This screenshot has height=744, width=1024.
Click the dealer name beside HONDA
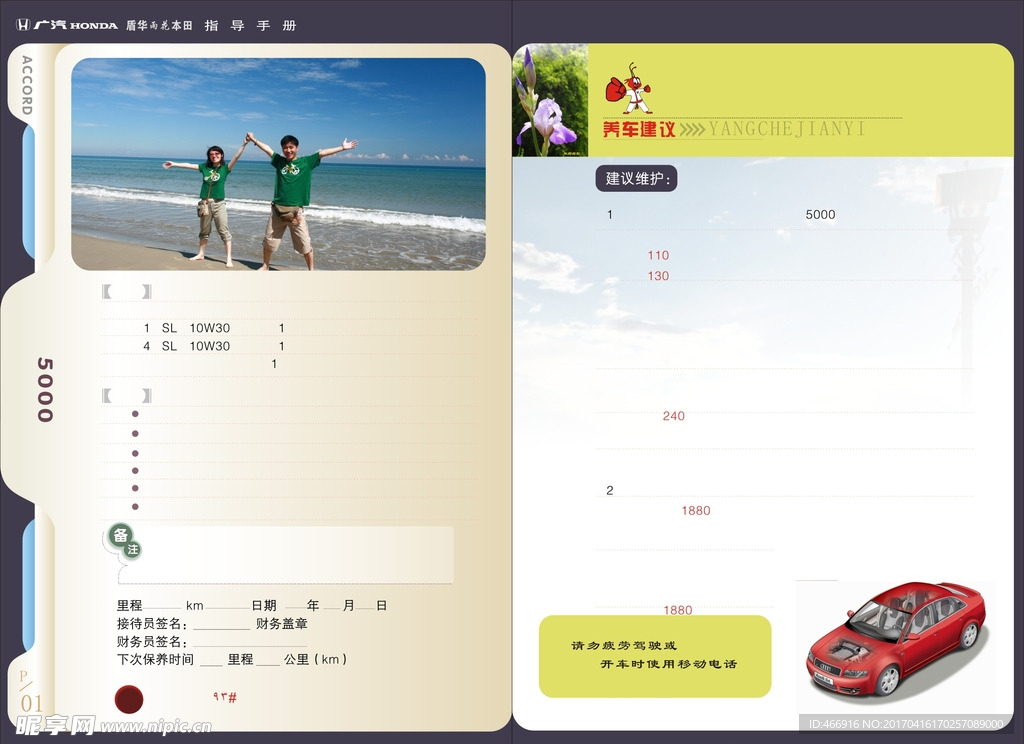pyautogui.click(x=159, y=25)
